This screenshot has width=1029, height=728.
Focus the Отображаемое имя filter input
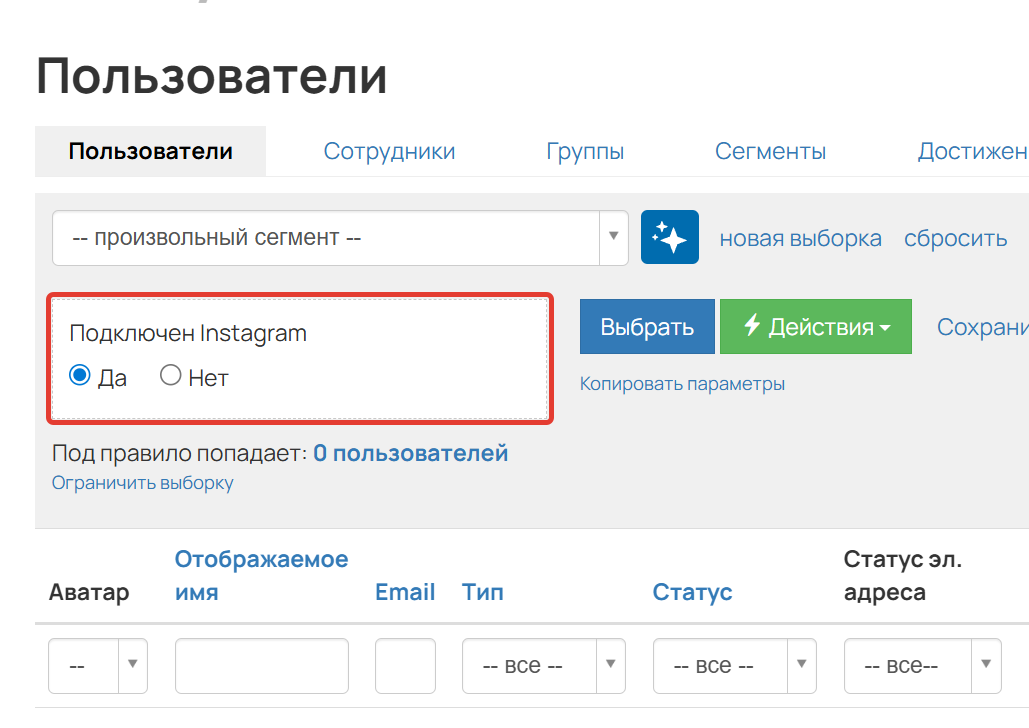[x=262, y=666]
